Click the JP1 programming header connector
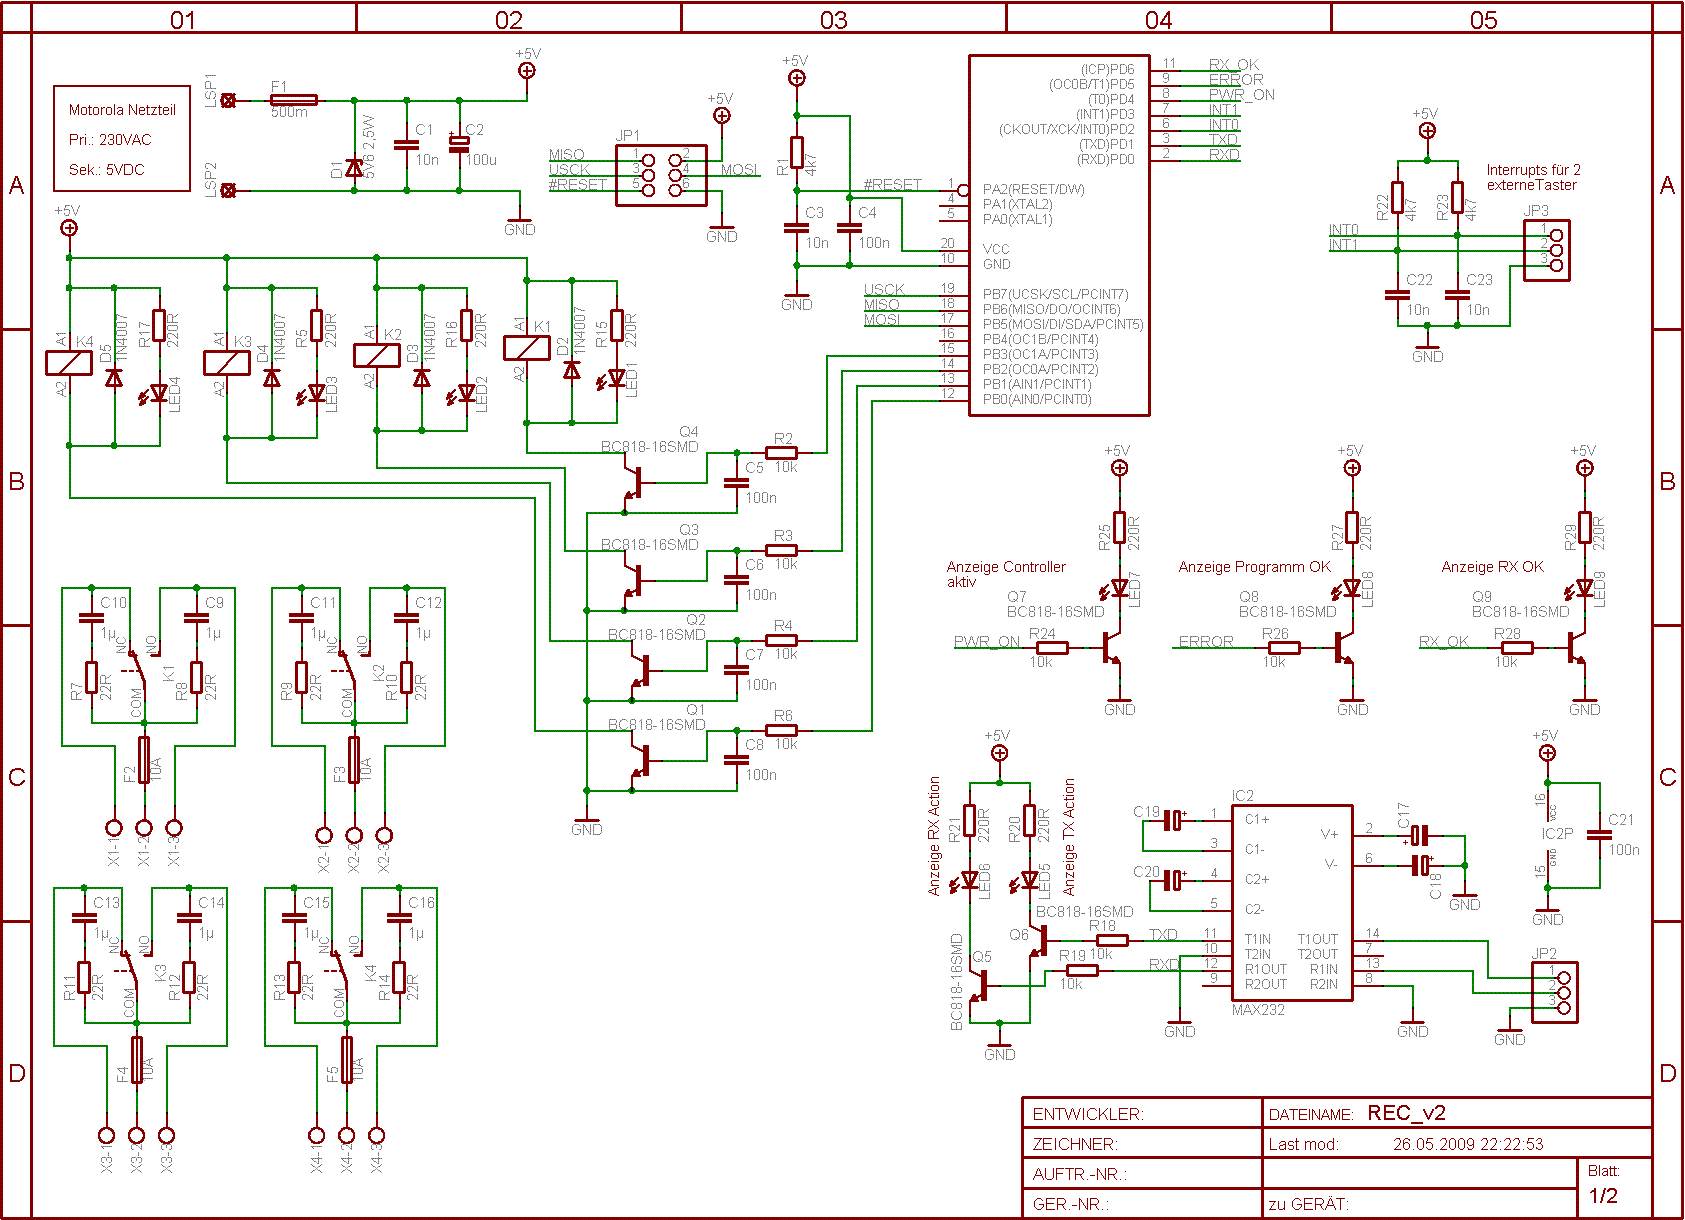Viewport: 1685px width, 1220px height. pos(661,175)
